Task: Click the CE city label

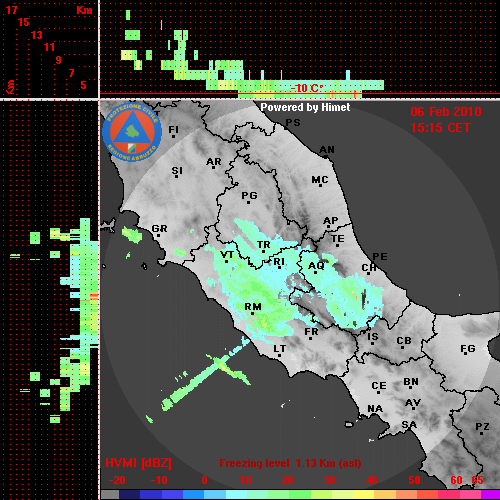Action: (x=379, y=386)
